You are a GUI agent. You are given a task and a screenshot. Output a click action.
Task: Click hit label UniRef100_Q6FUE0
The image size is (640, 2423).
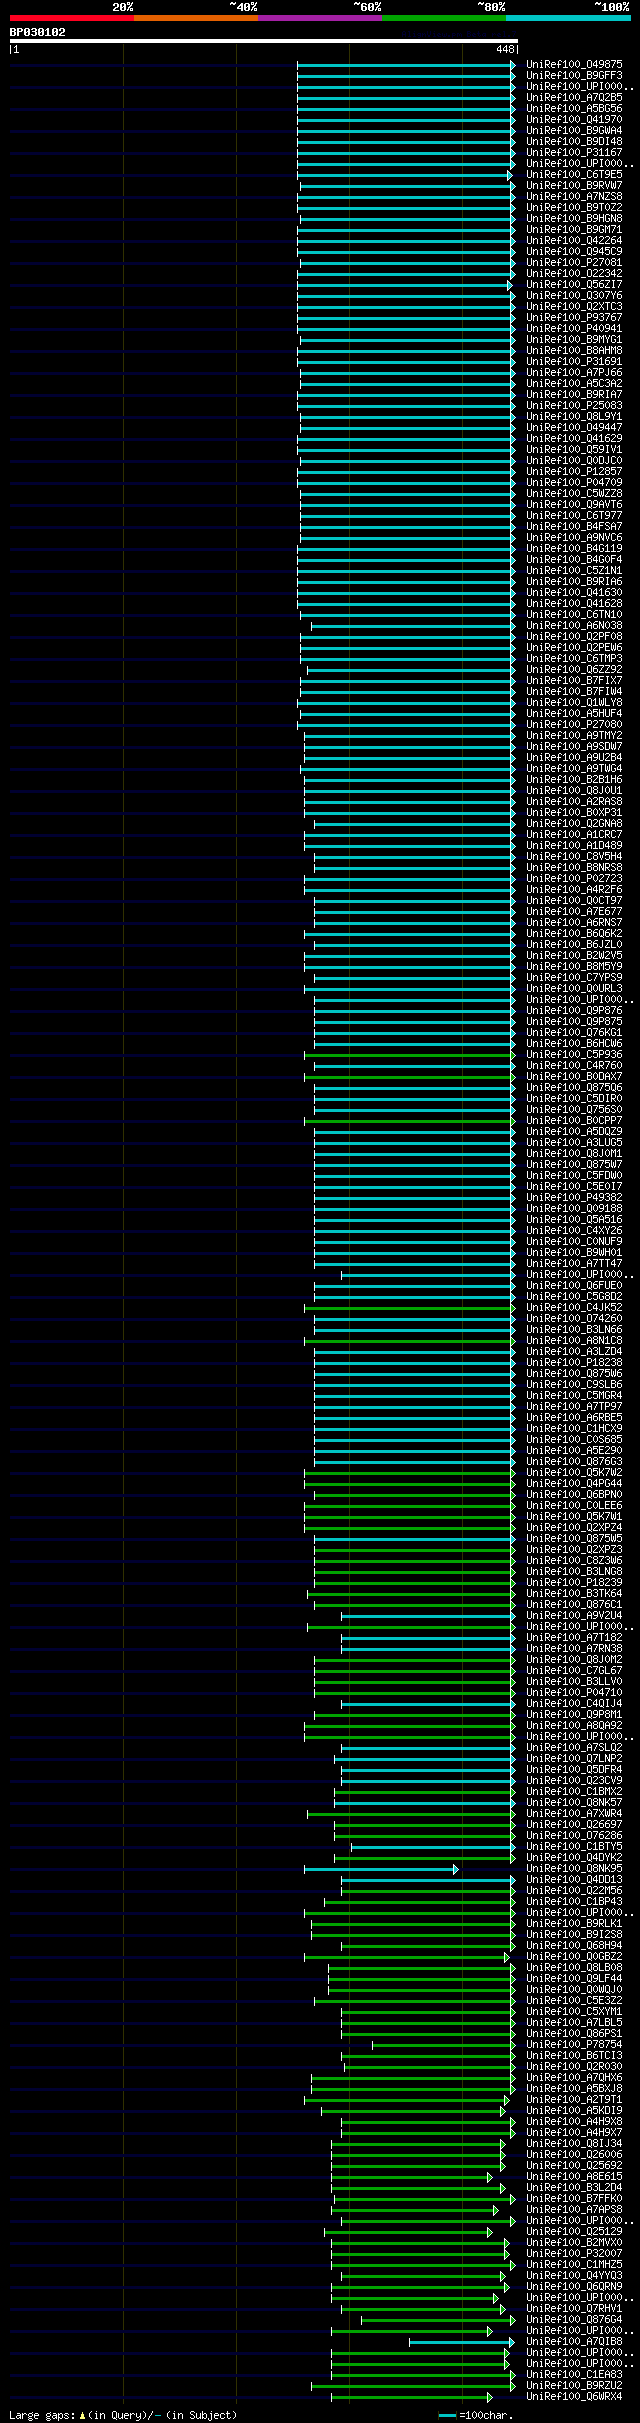click(x=574, y=1285)
